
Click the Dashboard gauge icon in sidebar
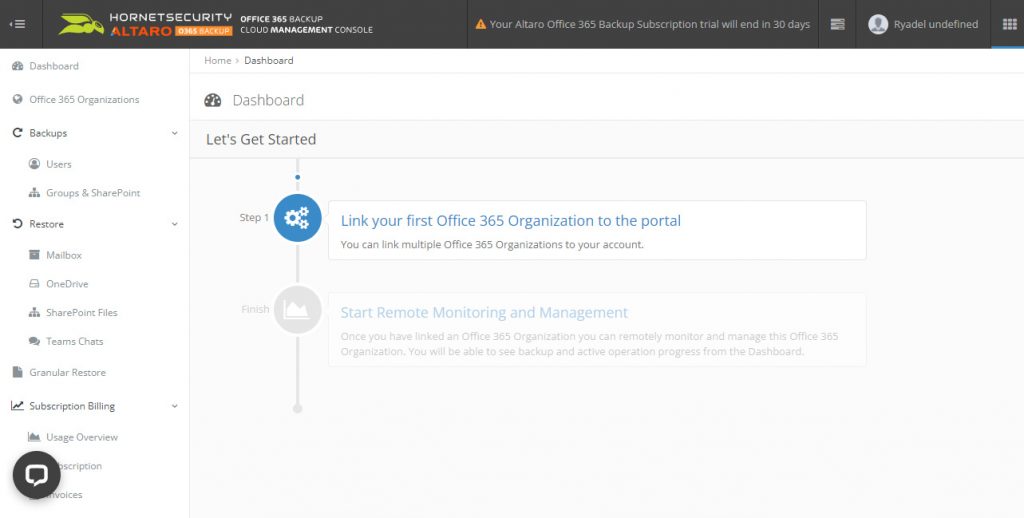coord(18,66)
